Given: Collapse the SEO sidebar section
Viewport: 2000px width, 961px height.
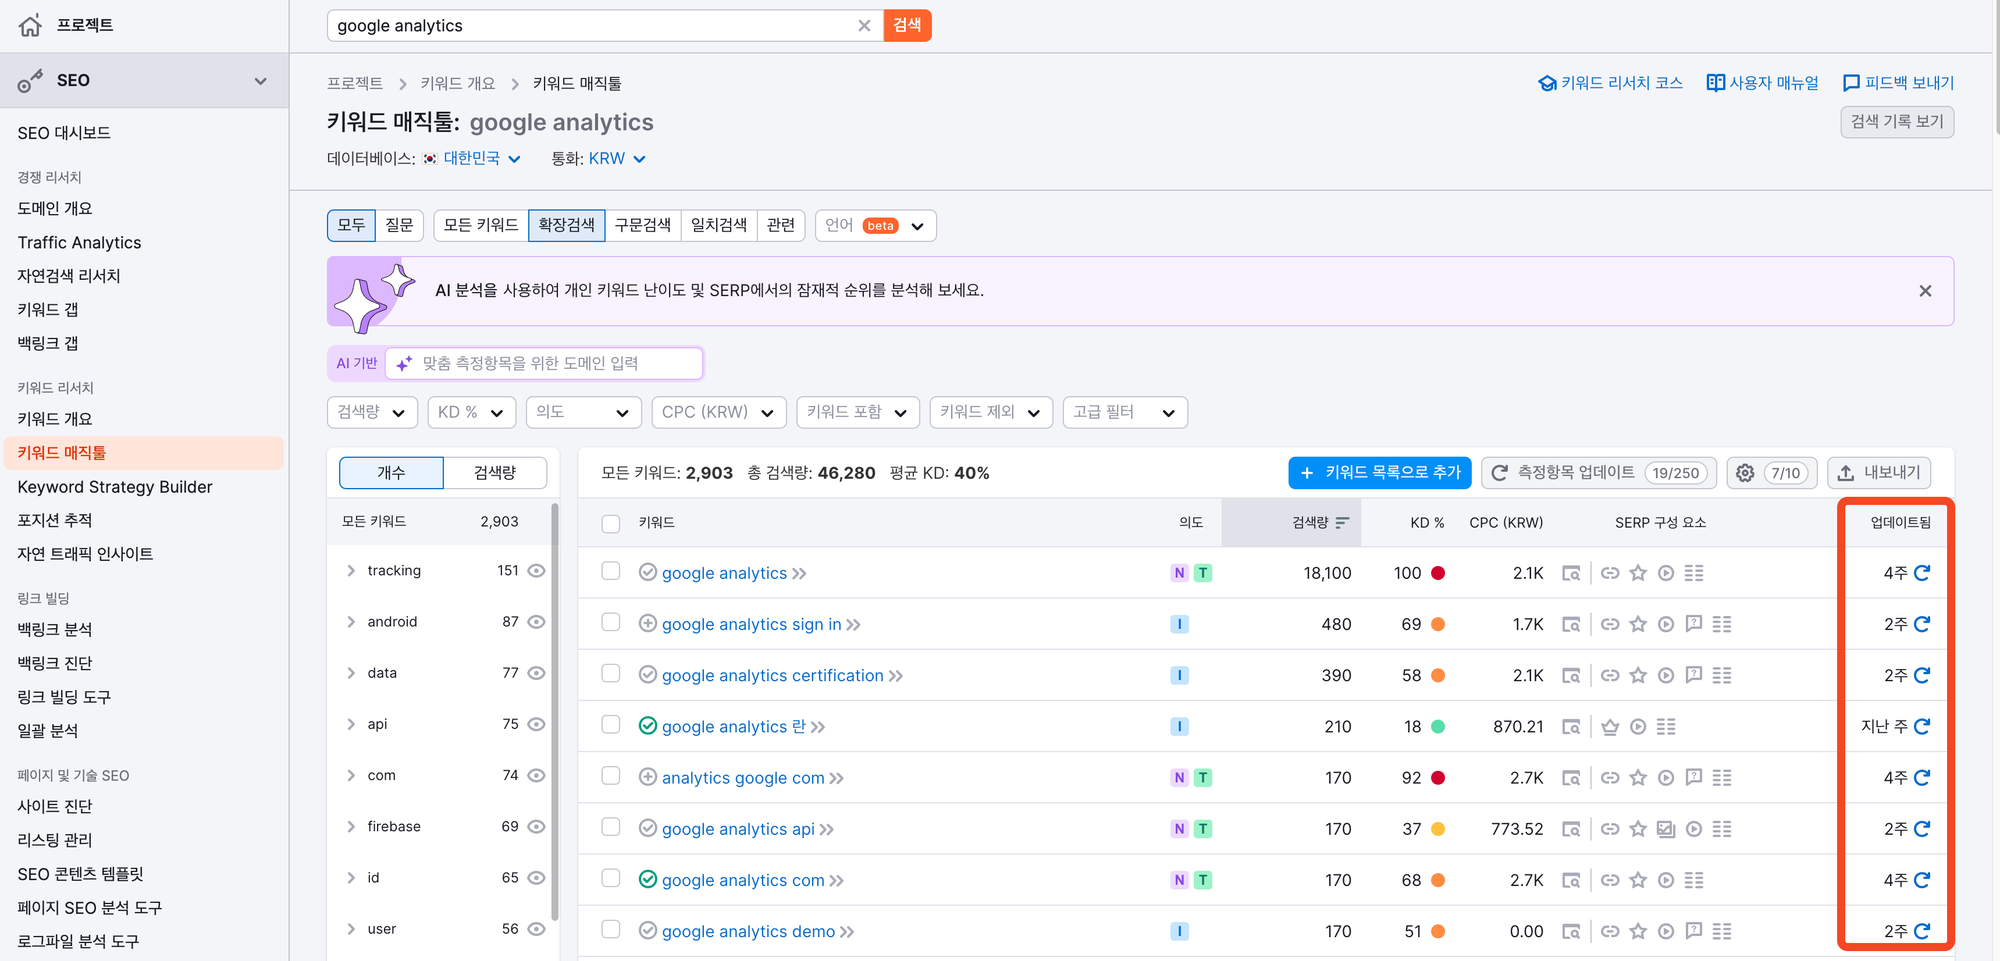Looking at the screenshot, I should click(260, 81).
